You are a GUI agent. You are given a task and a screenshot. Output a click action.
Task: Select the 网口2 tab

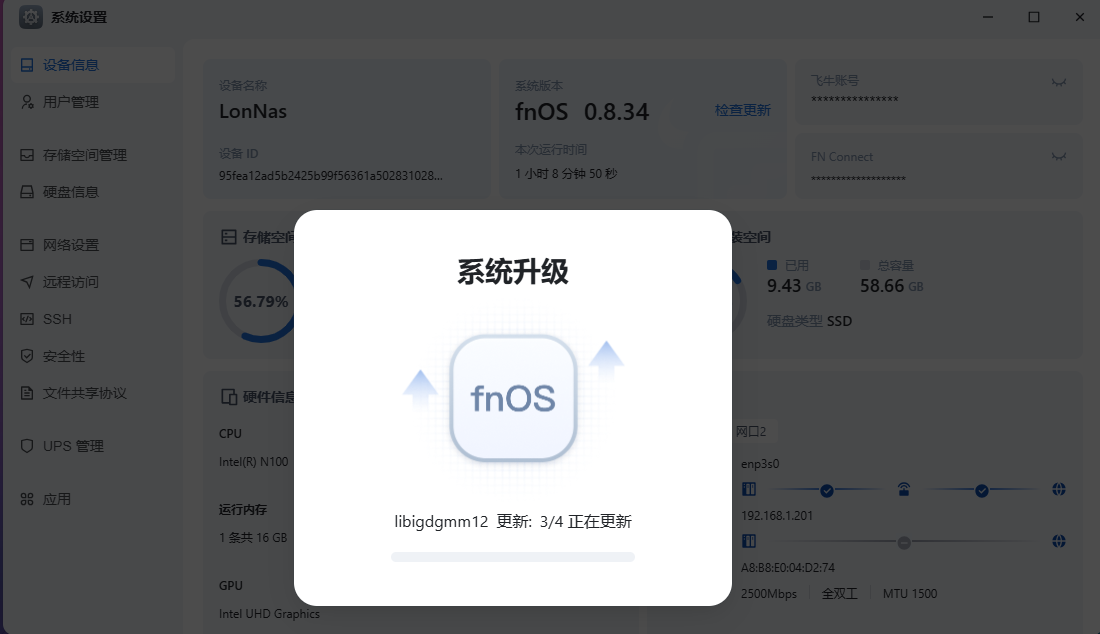751,431
